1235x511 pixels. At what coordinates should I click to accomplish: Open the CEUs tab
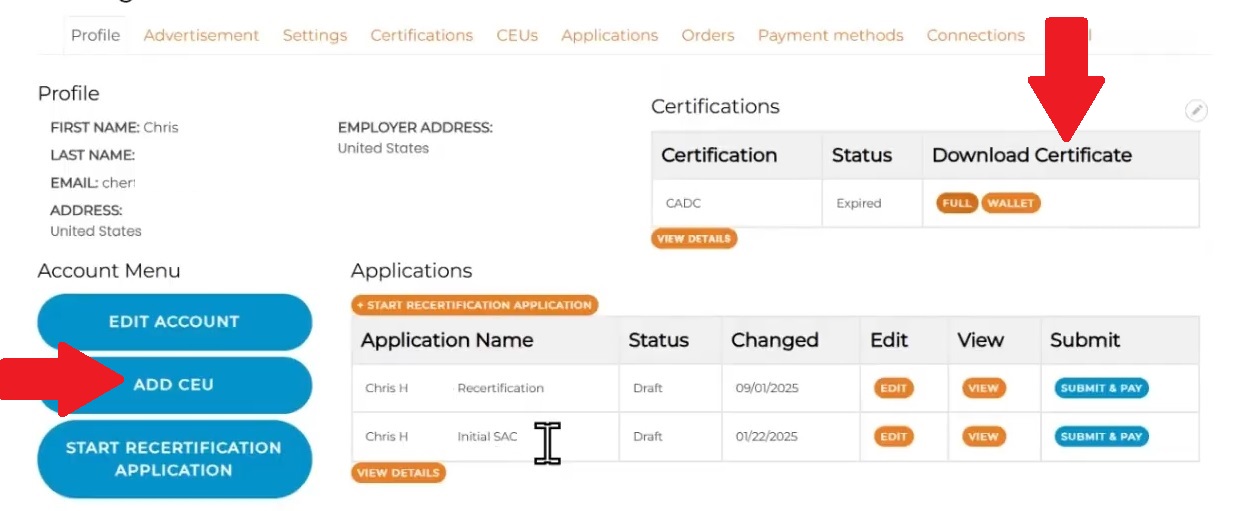[517, 35]
